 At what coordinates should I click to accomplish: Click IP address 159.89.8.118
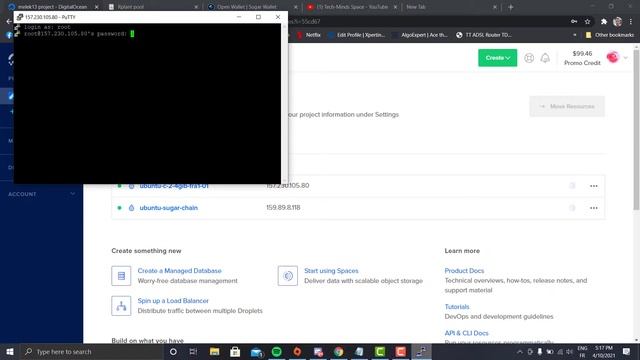pyautogui.click(x=283, y=208)
